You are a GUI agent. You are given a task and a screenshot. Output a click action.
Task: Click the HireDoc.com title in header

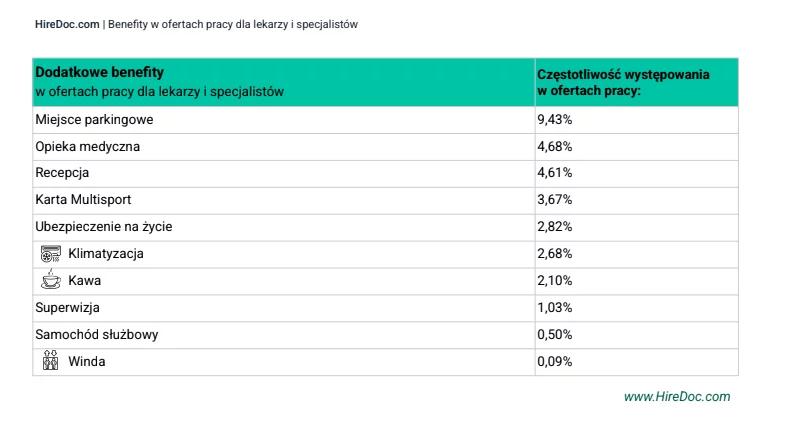pos(67,24)
